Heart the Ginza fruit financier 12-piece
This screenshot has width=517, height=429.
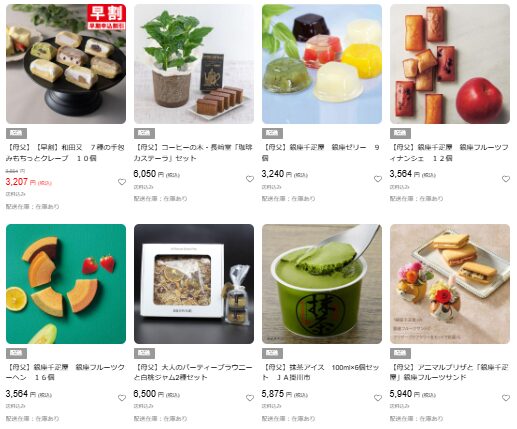click(506, 179)
